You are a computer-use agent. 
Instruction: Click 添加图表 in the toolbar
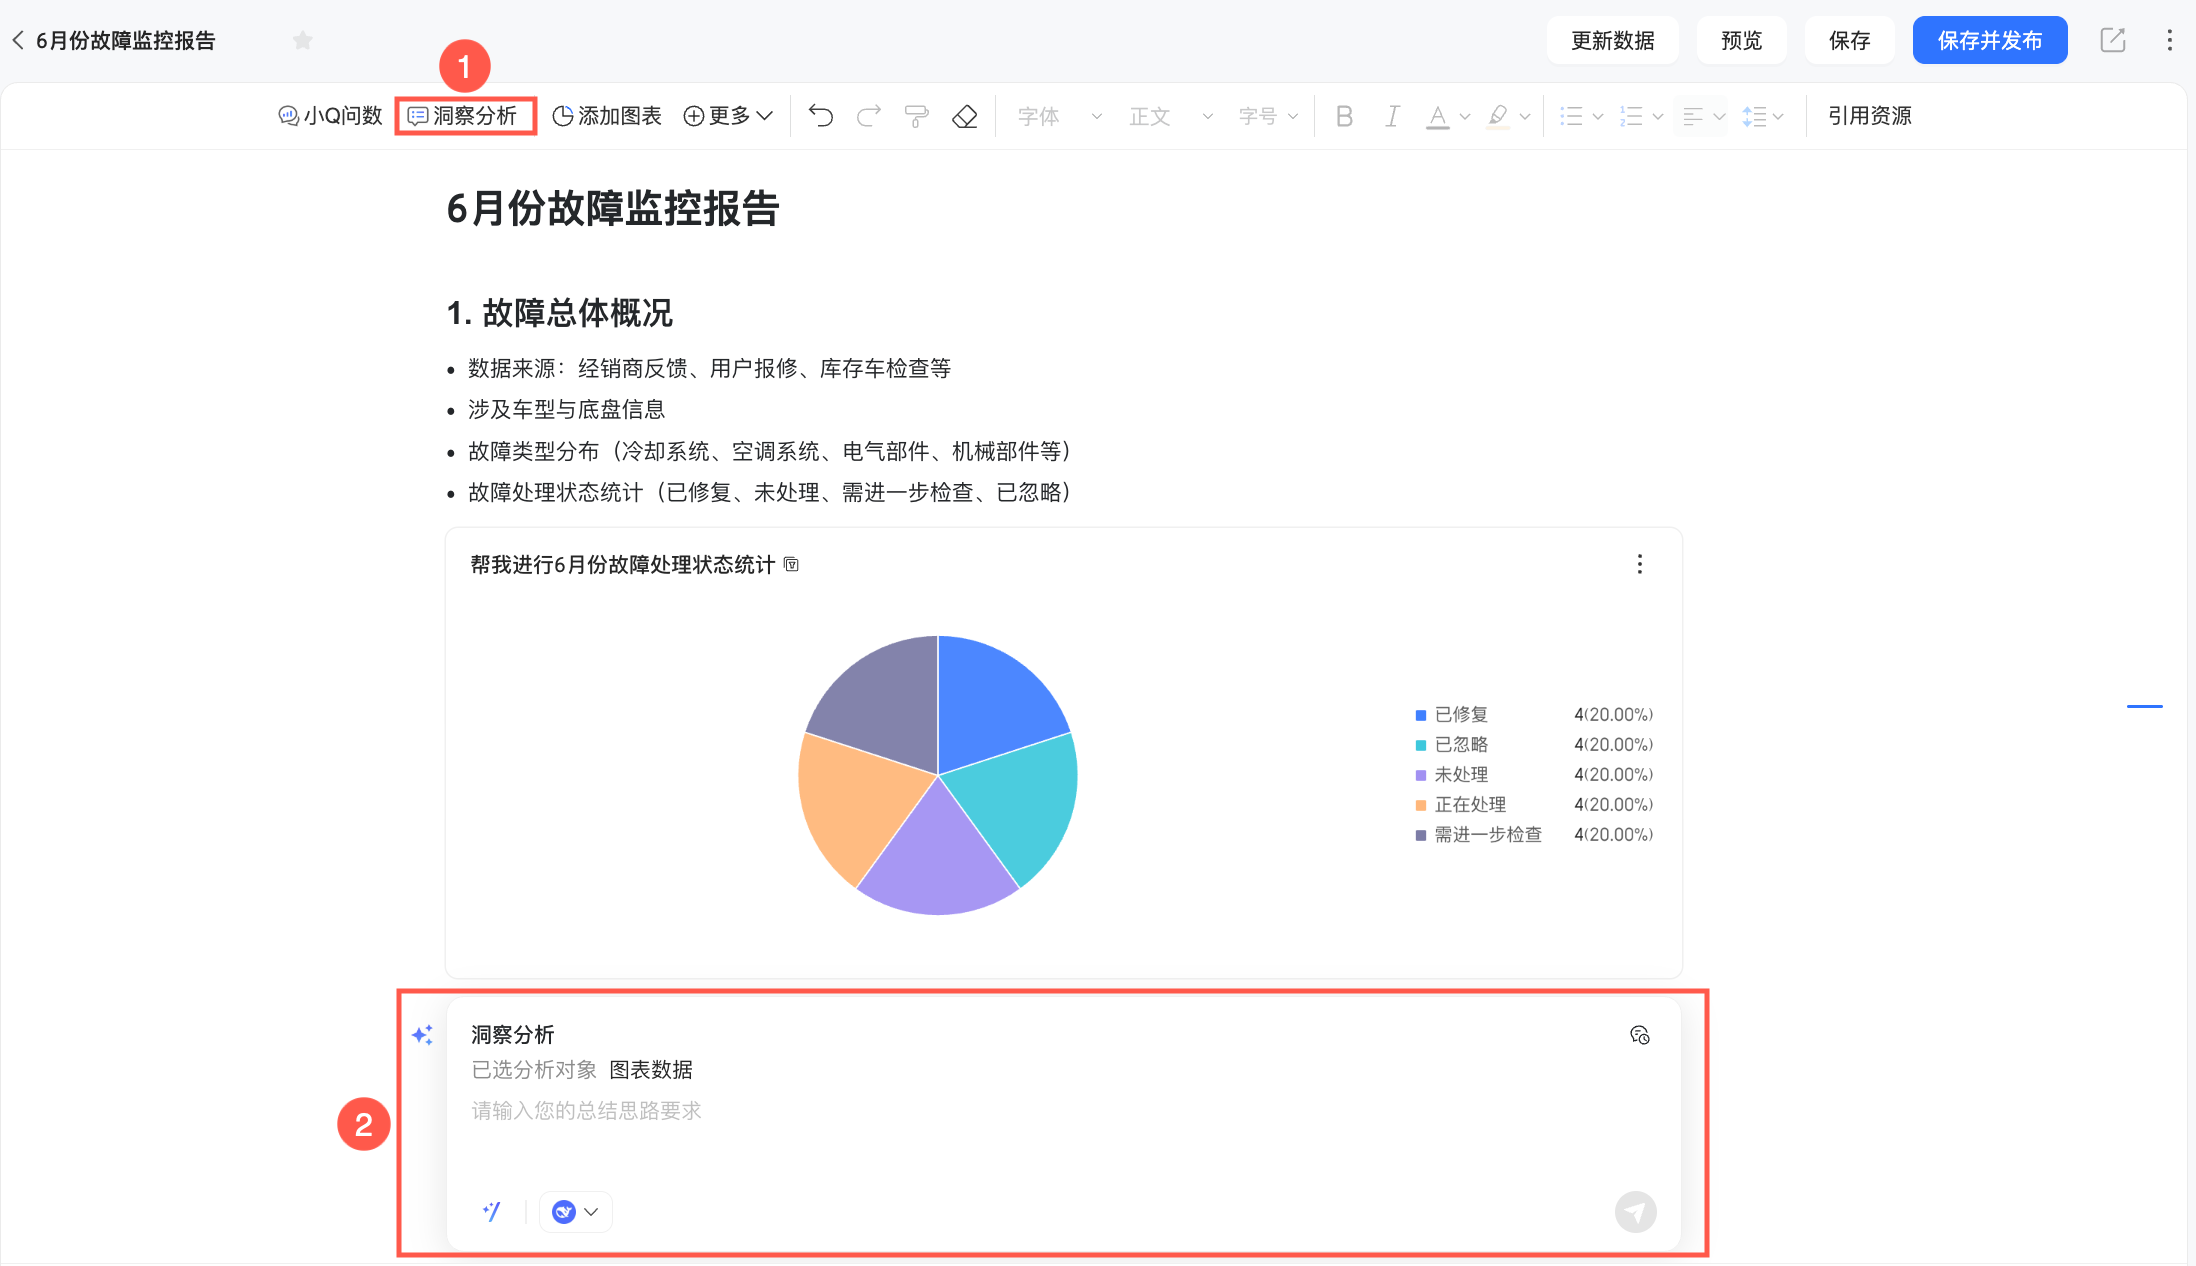607,116
